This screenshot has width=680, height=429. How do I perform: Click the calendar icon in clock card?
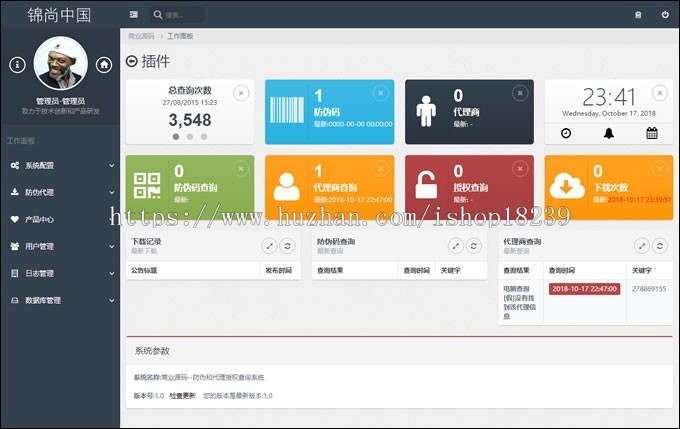tap(652, 133)
